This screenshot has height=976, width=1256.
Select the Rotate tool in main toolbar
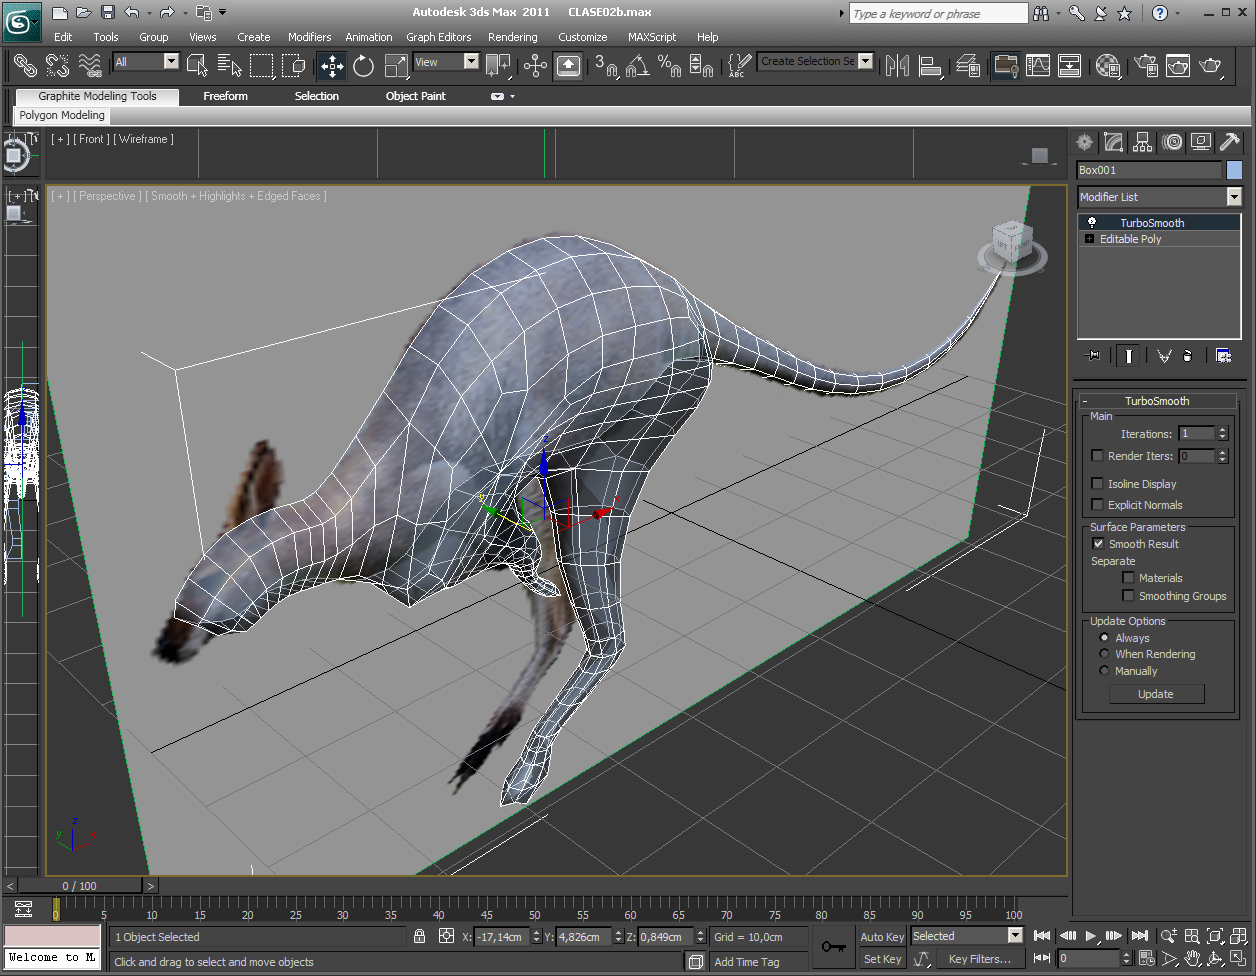[363, 66]
